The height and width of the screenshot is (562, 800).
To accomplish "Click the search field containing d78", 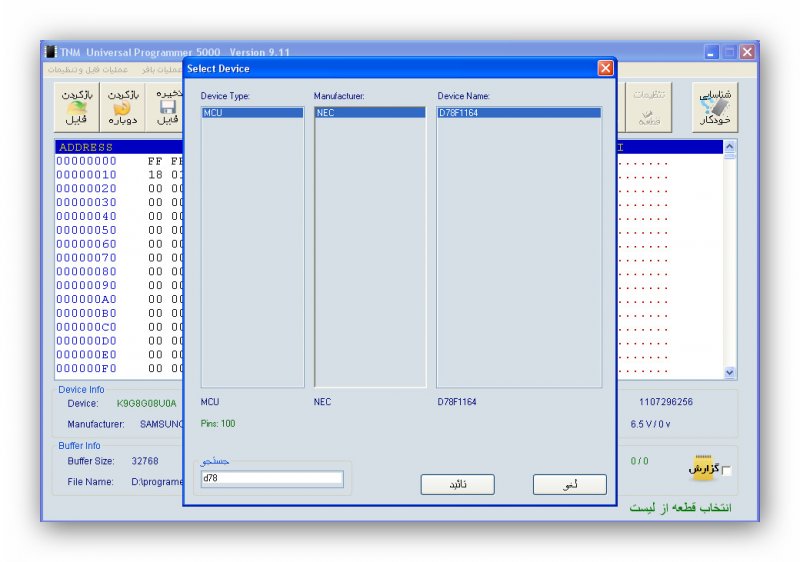I will coord(272,478).
